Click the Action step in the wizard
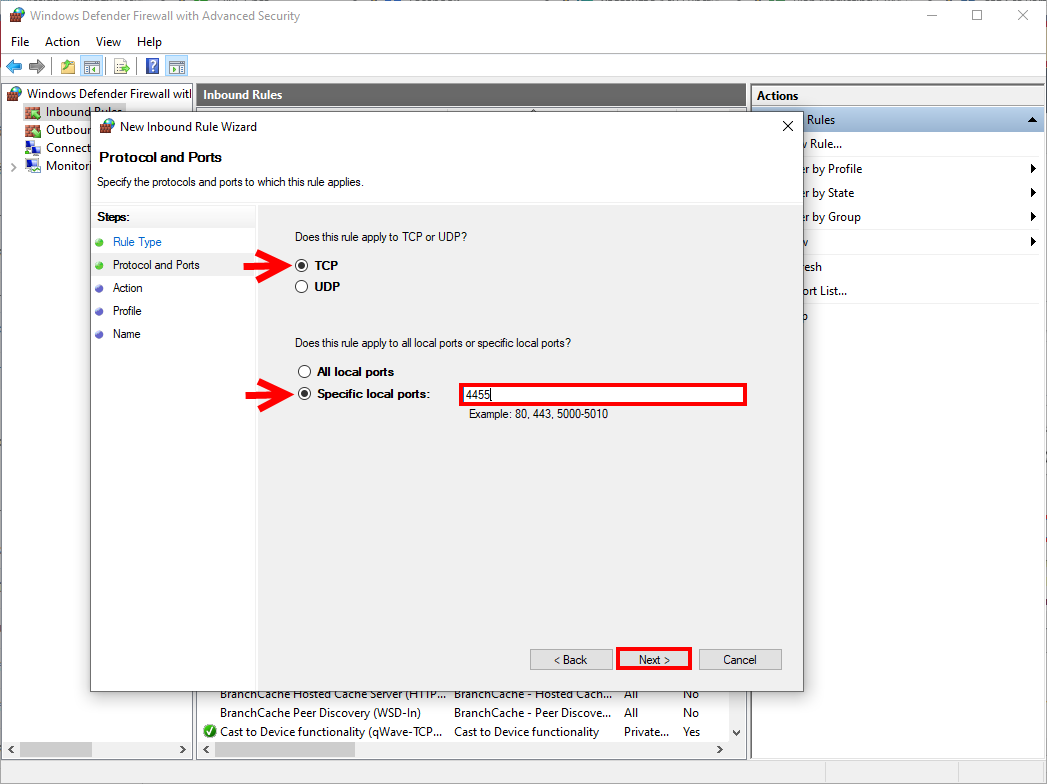 128,288
